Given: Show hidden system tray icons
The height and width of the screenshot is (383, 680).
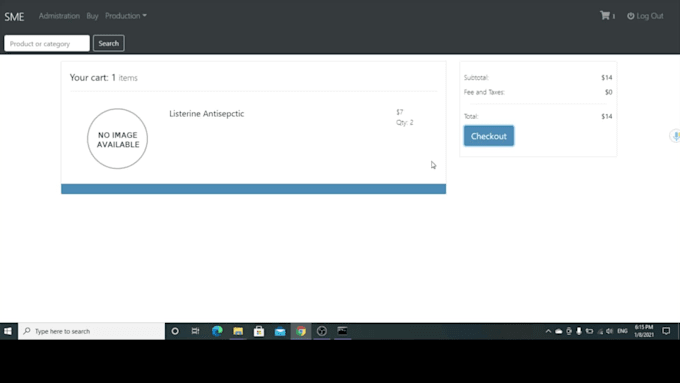Looking at the screenshot, I should [x=548, y=331].
